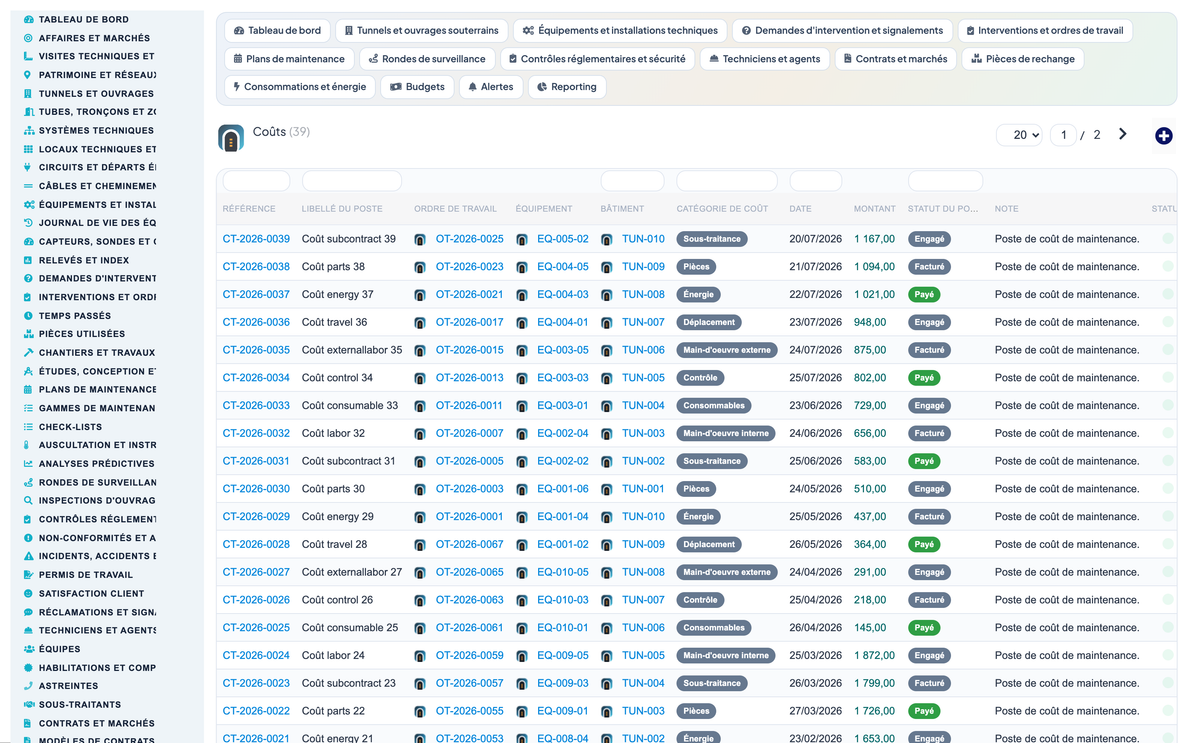Toggle status circle for row CT-2026-0035

pyautogui.click(x=1167, y=350)
